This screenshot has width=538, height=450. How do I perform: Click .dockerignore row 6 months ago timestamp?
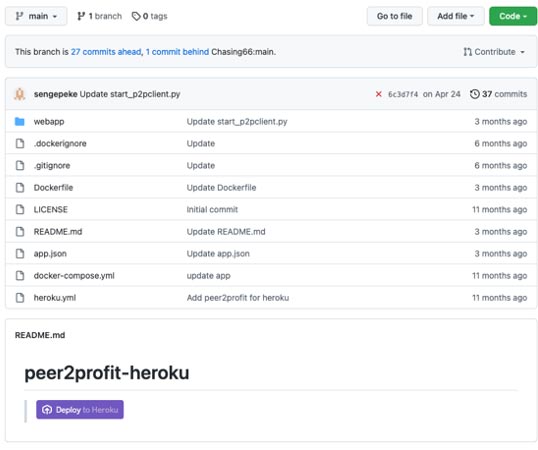click(501, 143)
